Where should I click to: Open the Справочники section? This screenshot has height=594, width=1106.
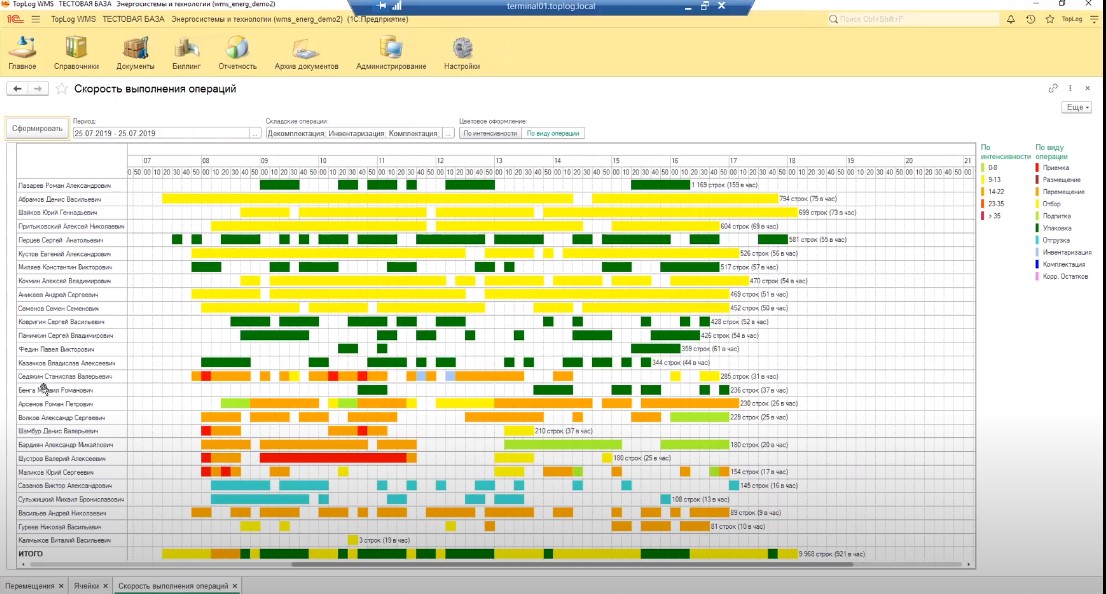76,54
